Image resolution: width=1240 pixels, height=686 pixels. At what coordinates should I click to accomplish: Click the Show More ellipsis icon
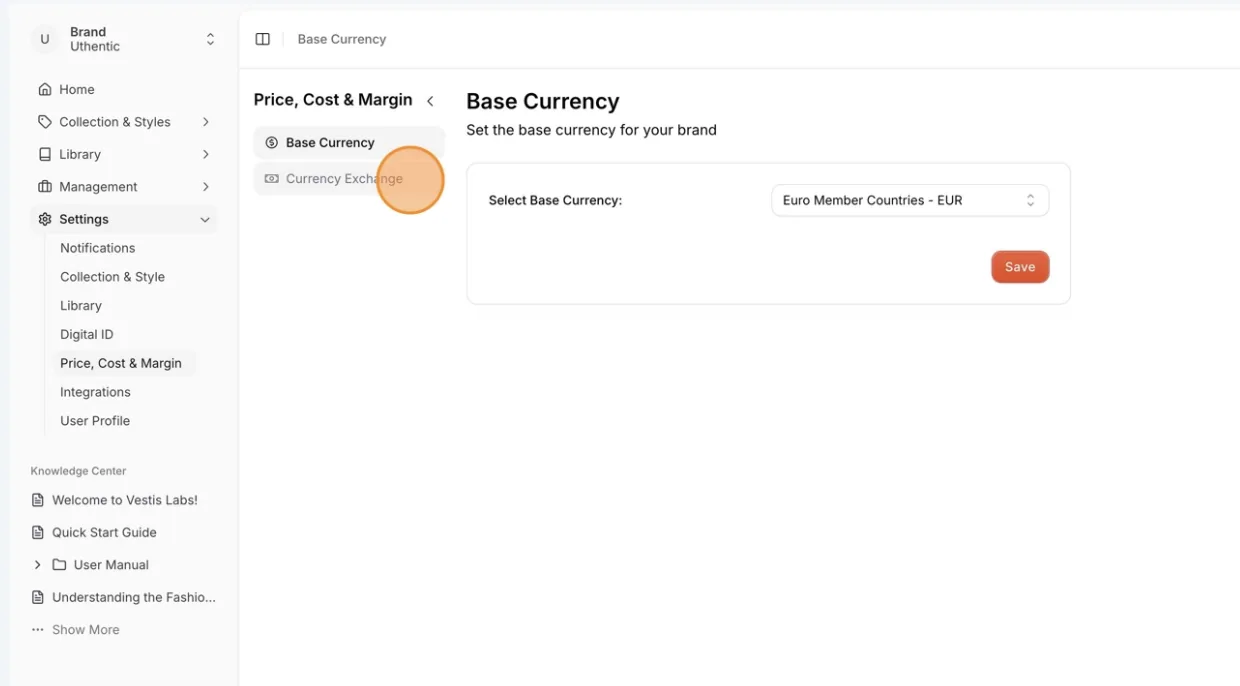tap(38, 630)
